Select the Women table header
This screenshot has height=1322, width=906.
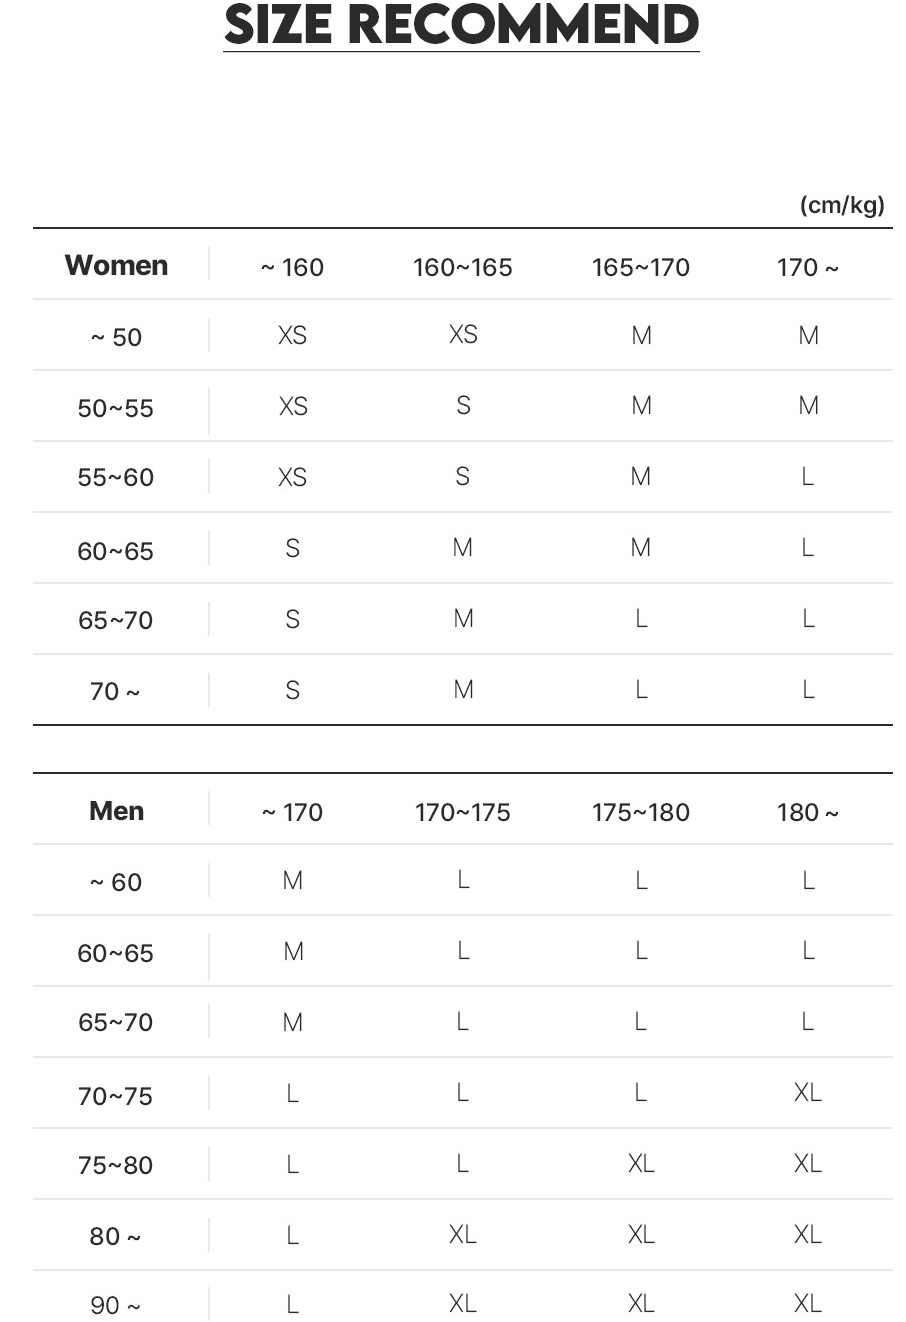point(116,265)
